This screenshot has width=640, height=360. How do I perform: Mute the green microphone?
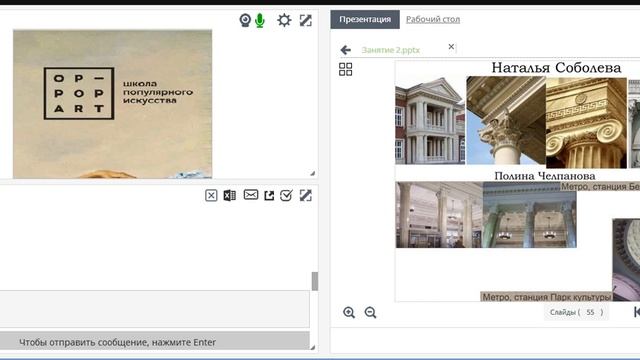pos(260,20)
